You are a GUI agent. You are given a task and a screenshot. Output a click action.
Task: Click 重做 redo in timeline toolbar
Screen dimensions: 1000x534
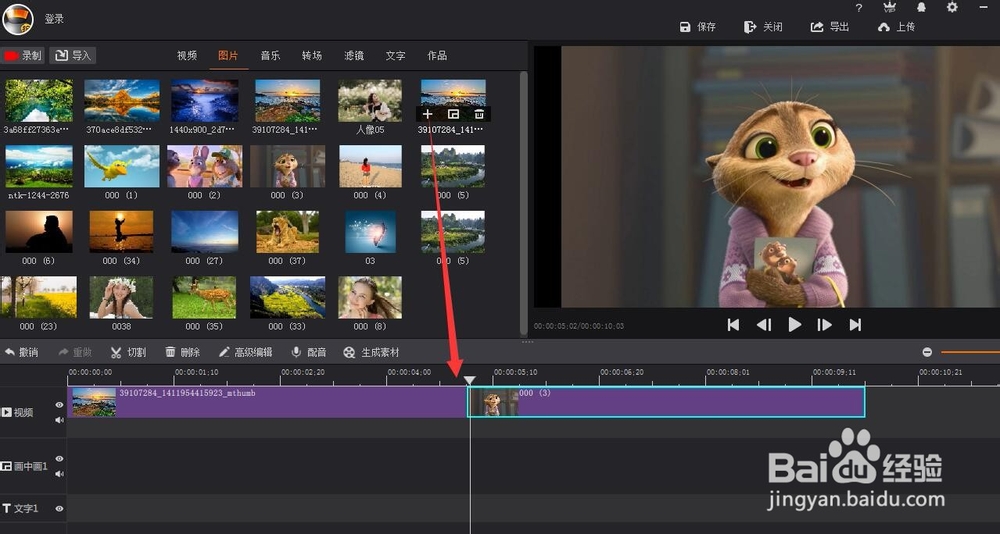pyautogui.click(x=75, y=352)
